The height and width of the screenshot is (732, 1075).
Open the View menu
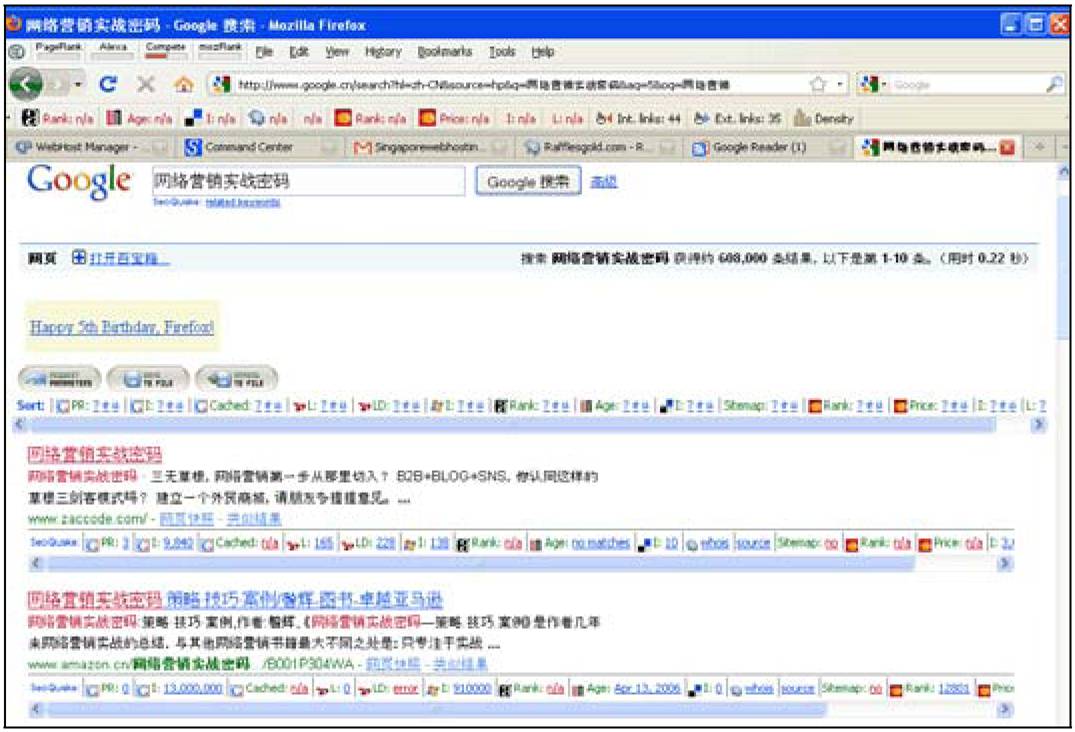(337, 51)
